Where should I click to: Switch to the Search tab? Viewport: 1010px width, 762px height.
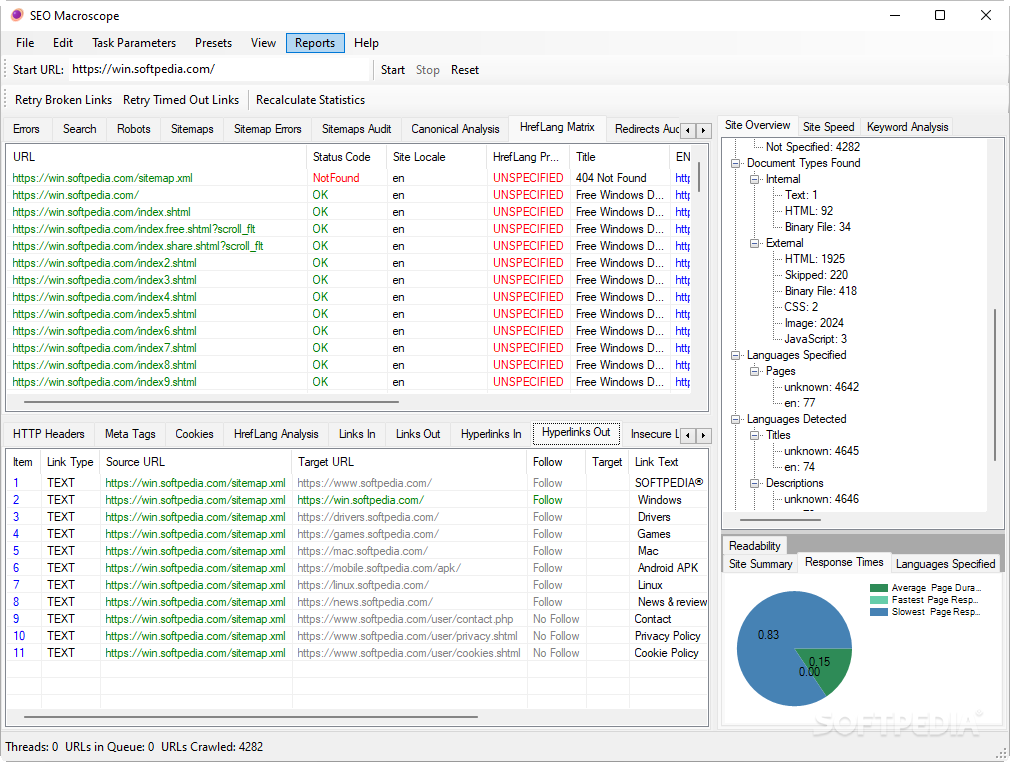(79, 129)
